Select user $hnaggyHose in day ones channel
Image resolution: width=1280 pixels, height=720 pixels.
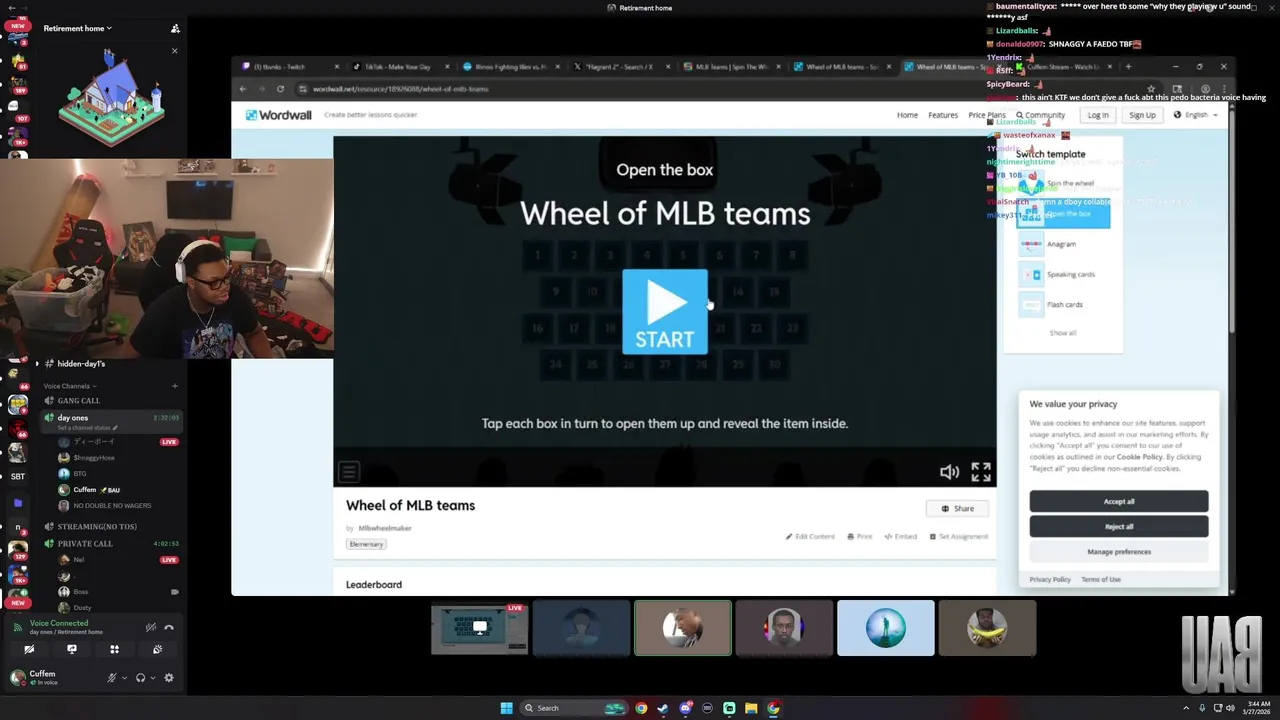[94, 458]
